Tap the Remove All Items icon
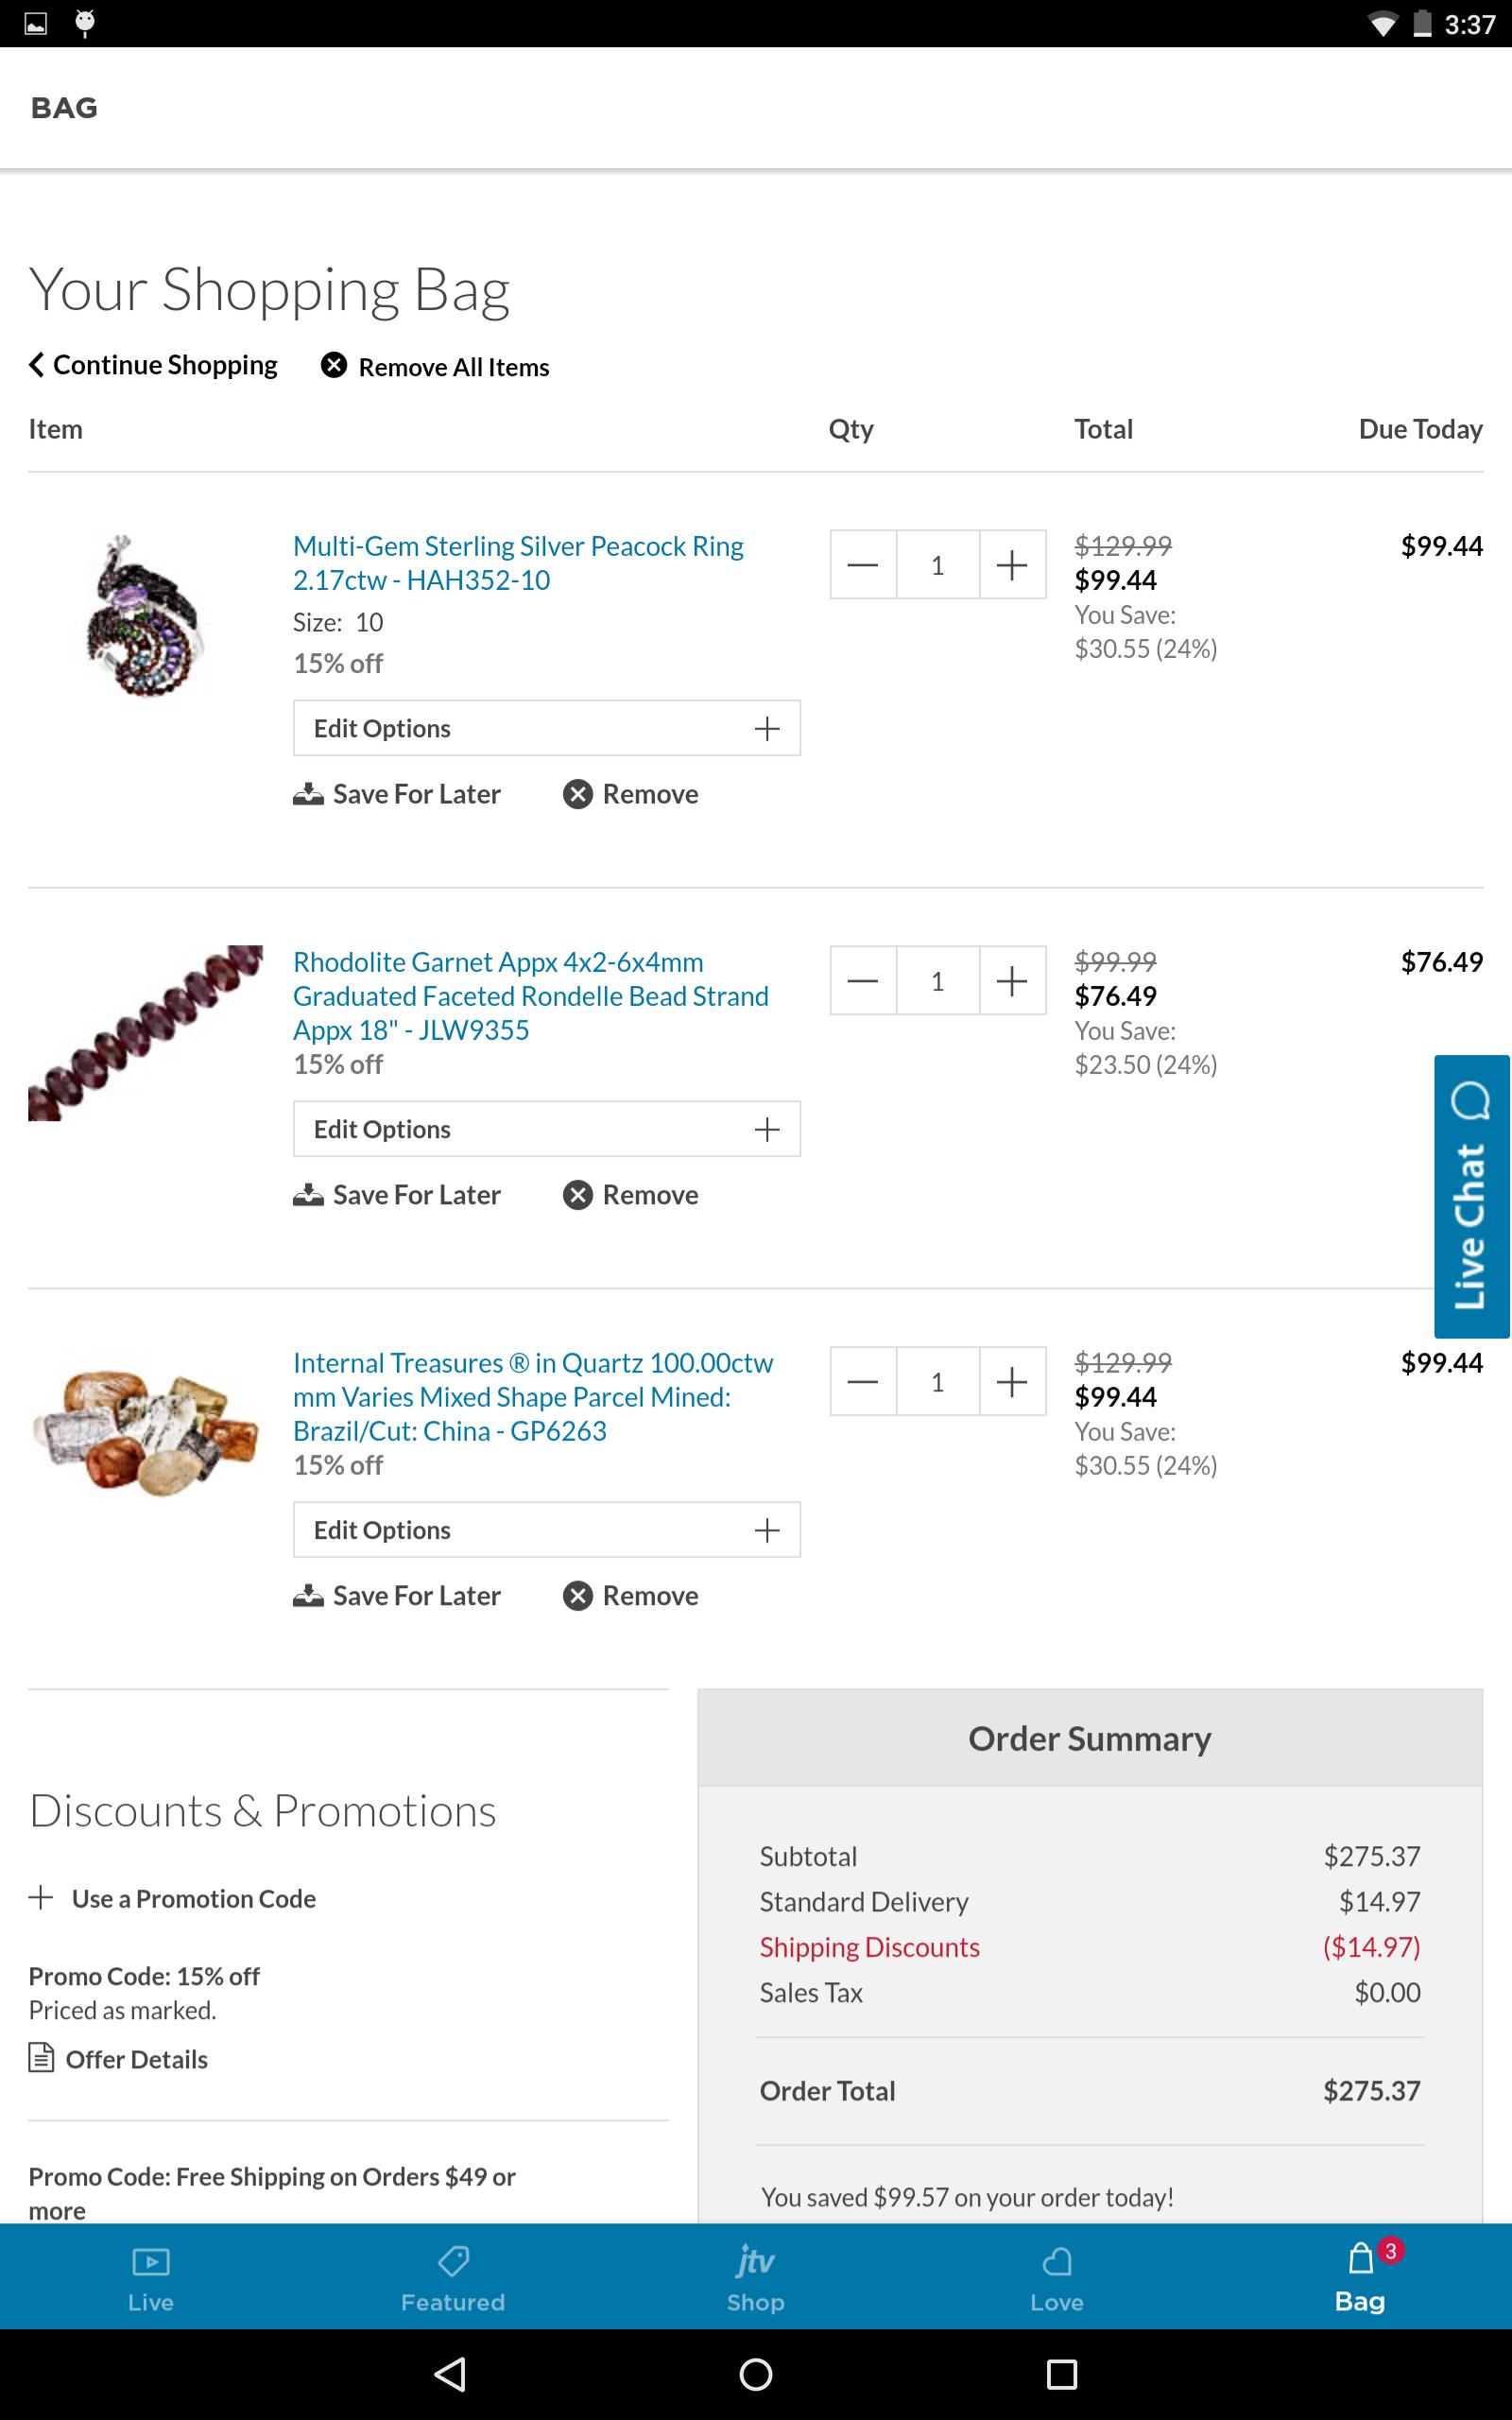1512x2420 pixels. pos(334,366)
